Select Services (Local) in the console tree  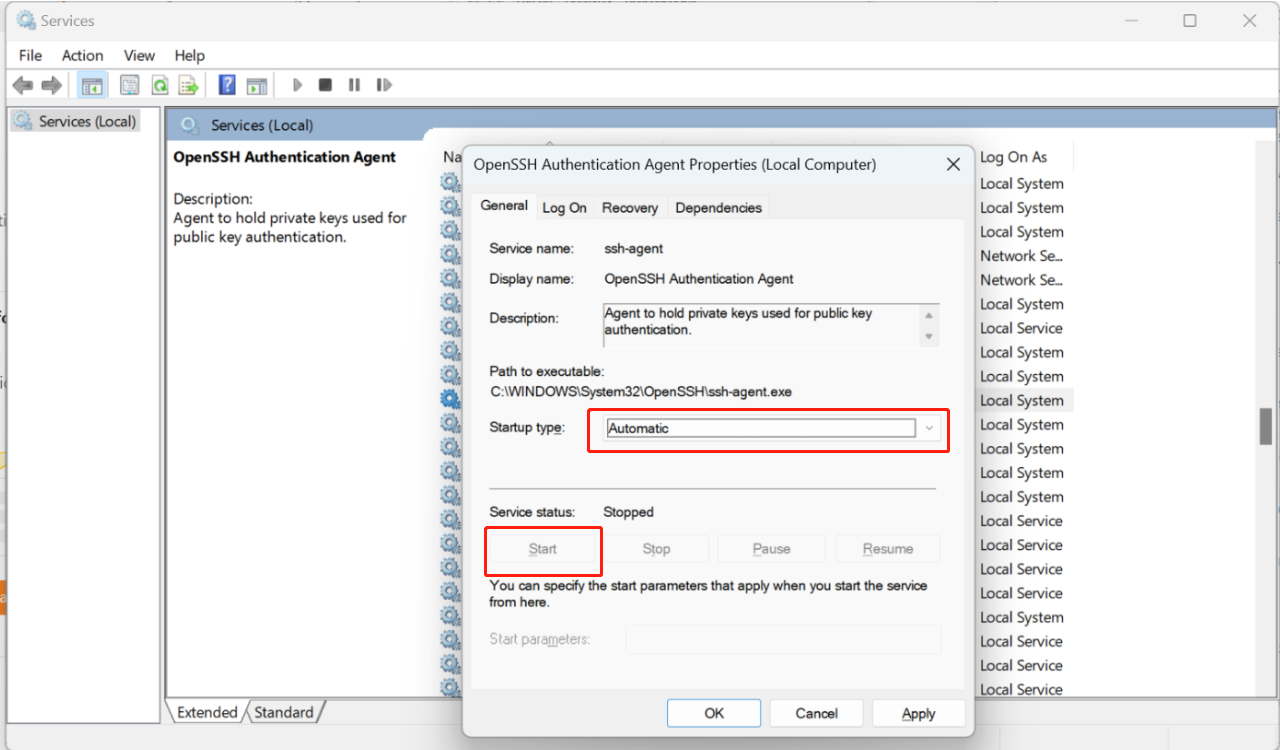[76, 121]
